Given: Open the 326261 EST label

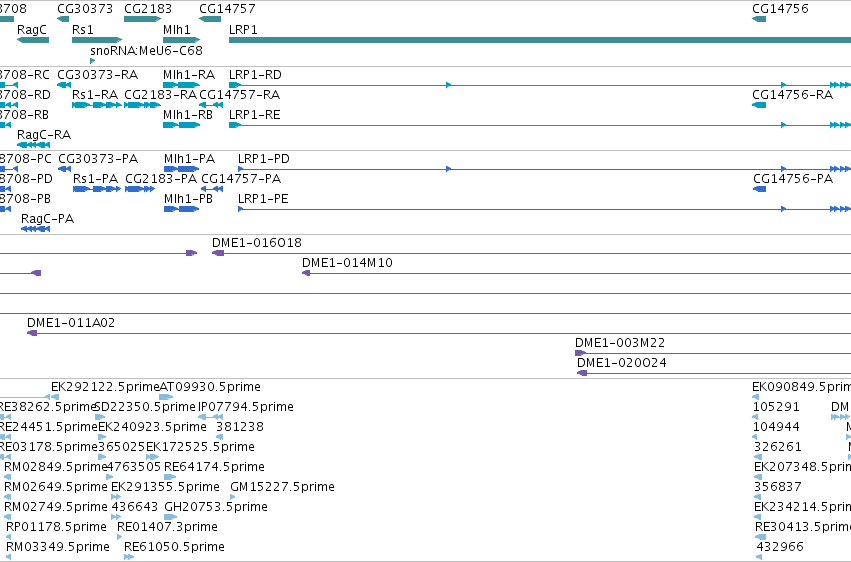Looking at the screenshot, I should pyautogui.click(x=778, y=447).
